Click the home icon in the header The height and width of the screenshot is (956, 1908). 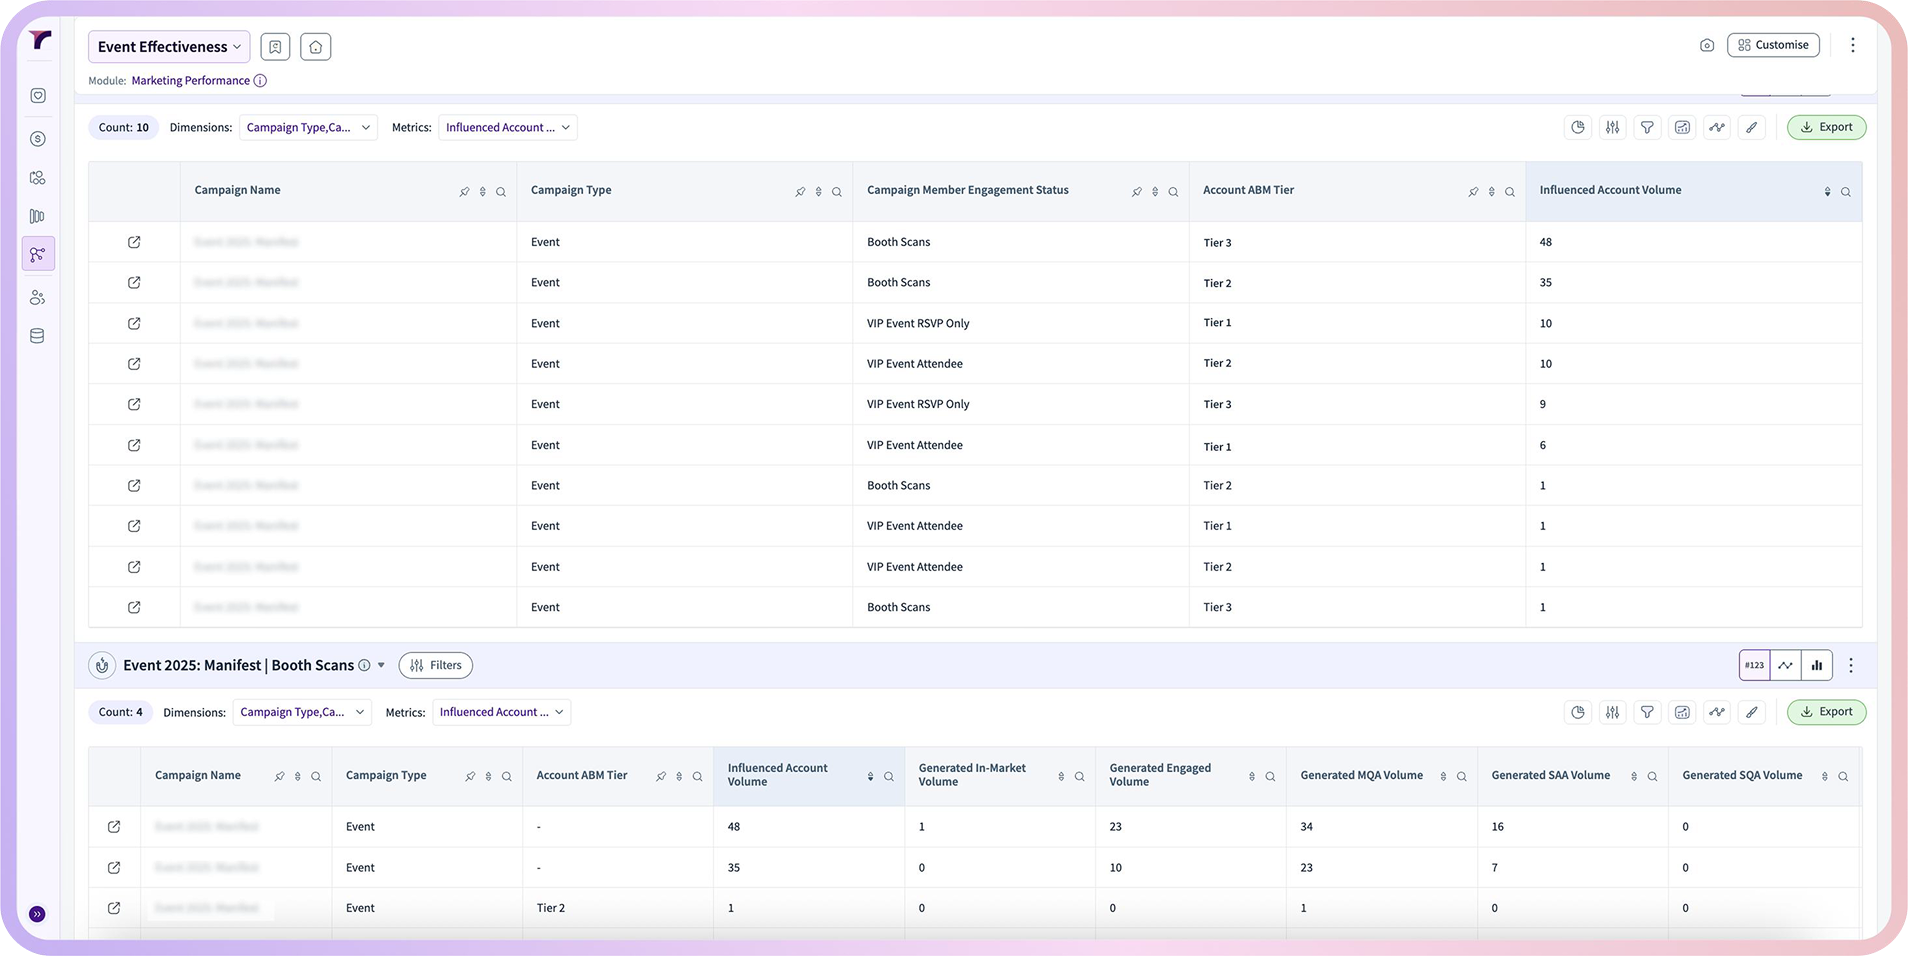click(x=315, y=47)
